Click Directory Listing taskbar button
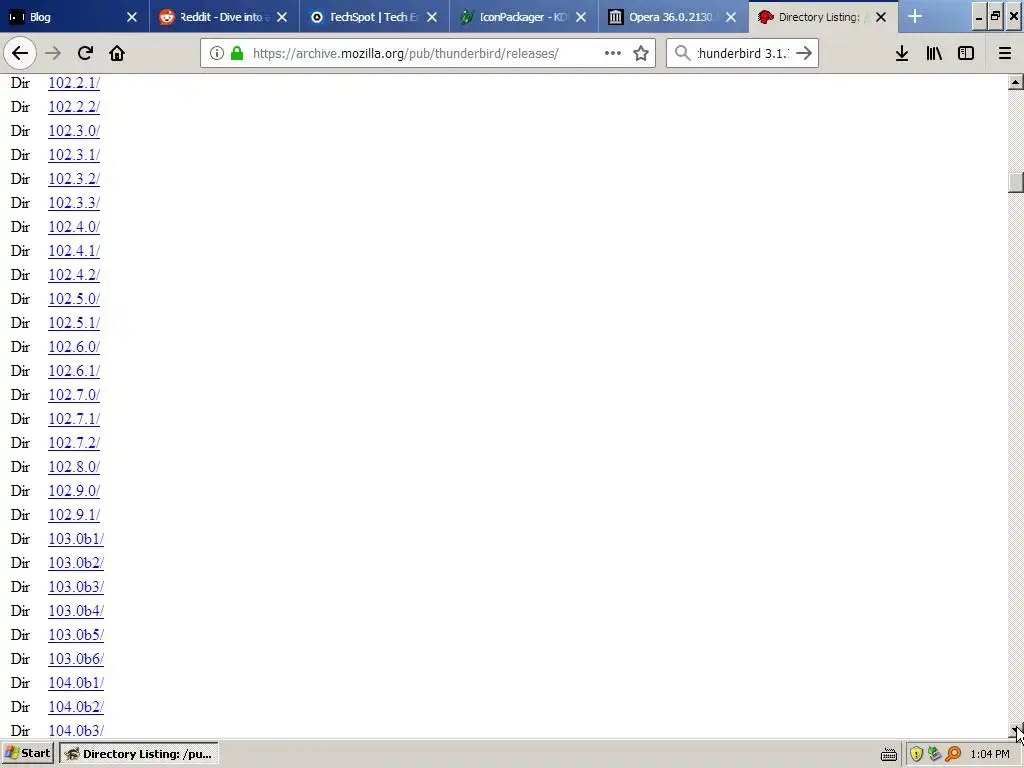Screen dimensions: 1024x768 (139, 754)
